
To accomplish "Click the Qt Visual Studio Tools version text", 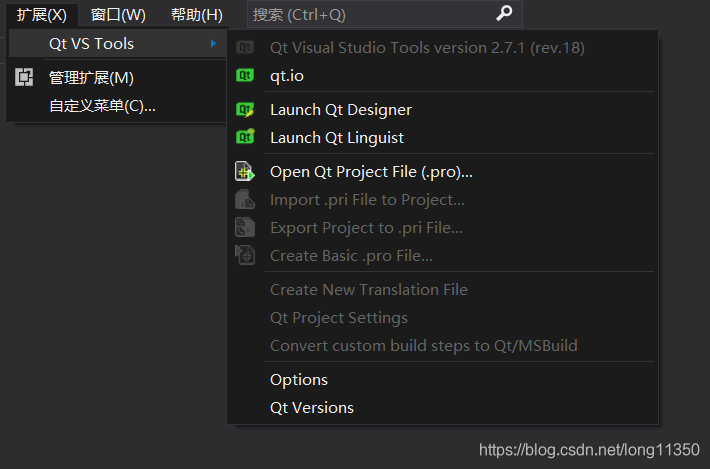I will coord(427,48).
